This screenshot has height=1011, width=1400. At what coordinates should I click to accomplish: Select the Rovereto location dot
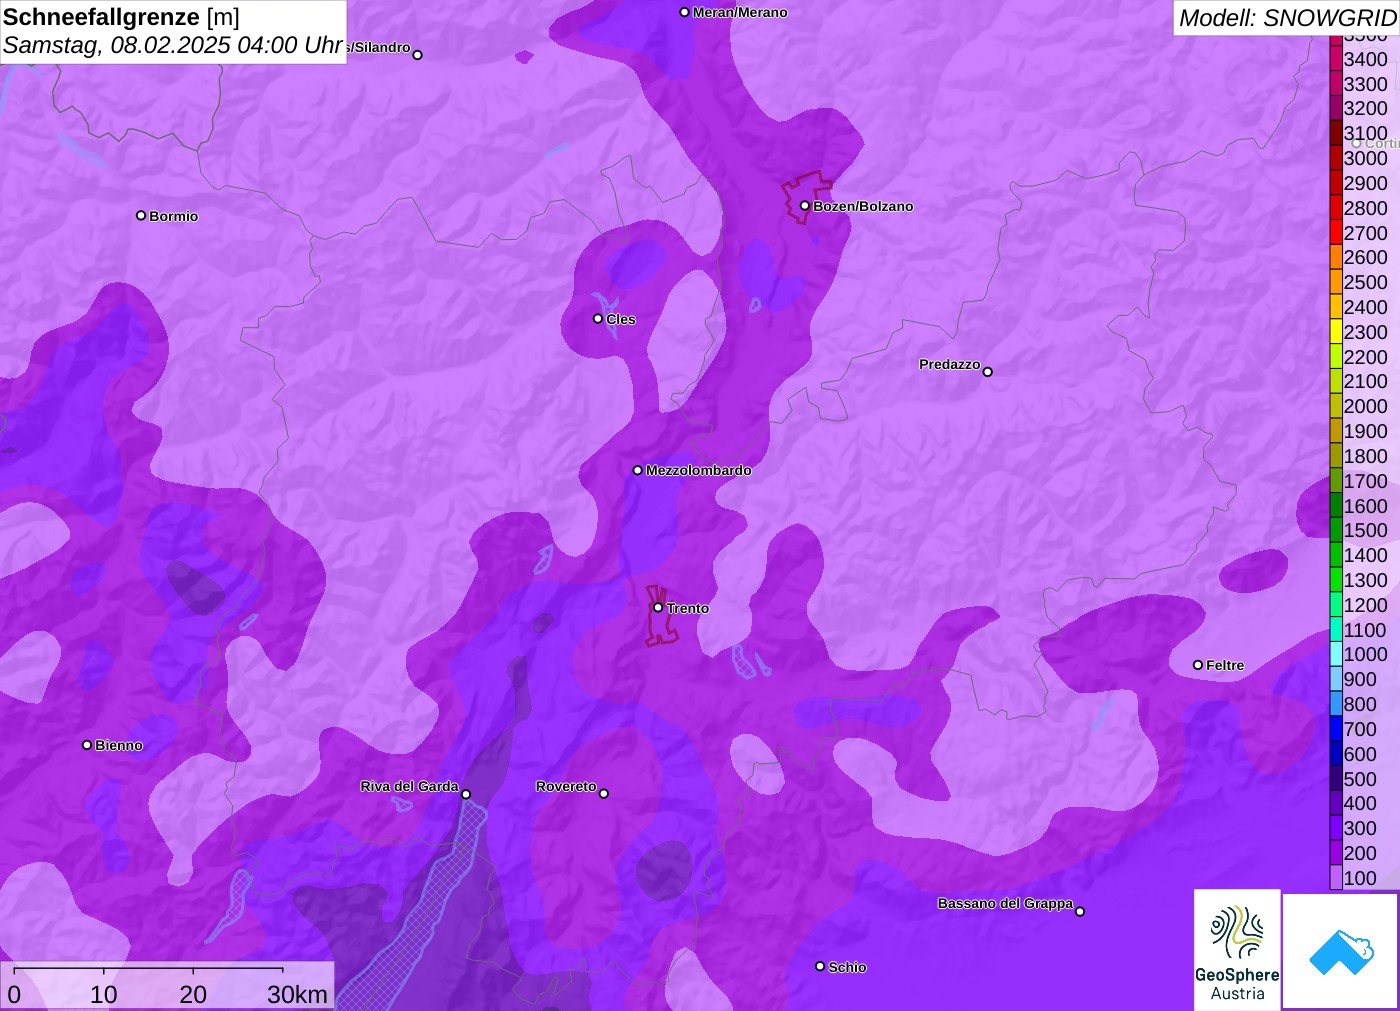(604, 794)
